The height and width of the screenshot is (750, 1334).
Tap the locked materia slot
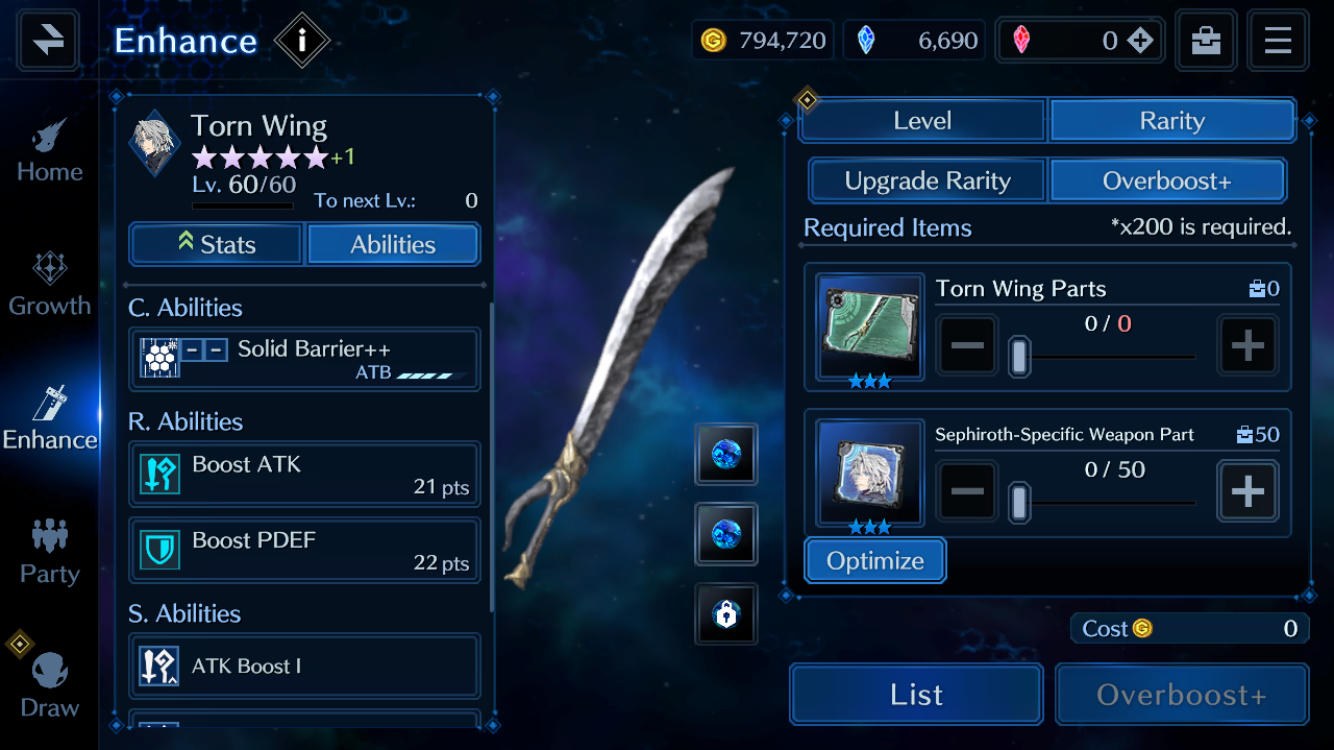click(x=726, y=614)
